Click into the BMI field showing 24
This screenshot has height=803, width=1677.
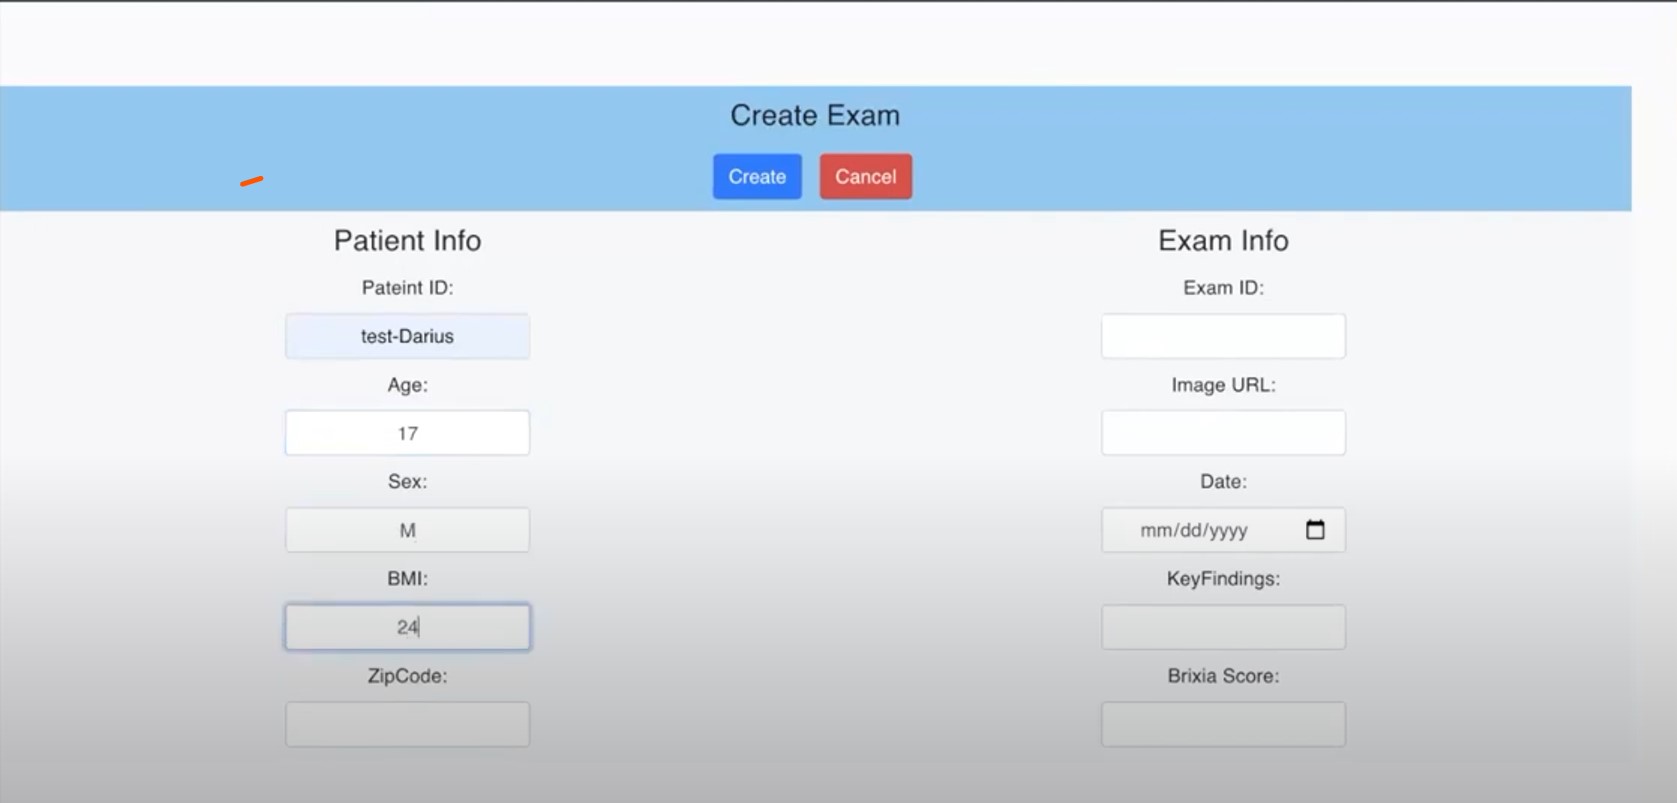tap(407, 627)
